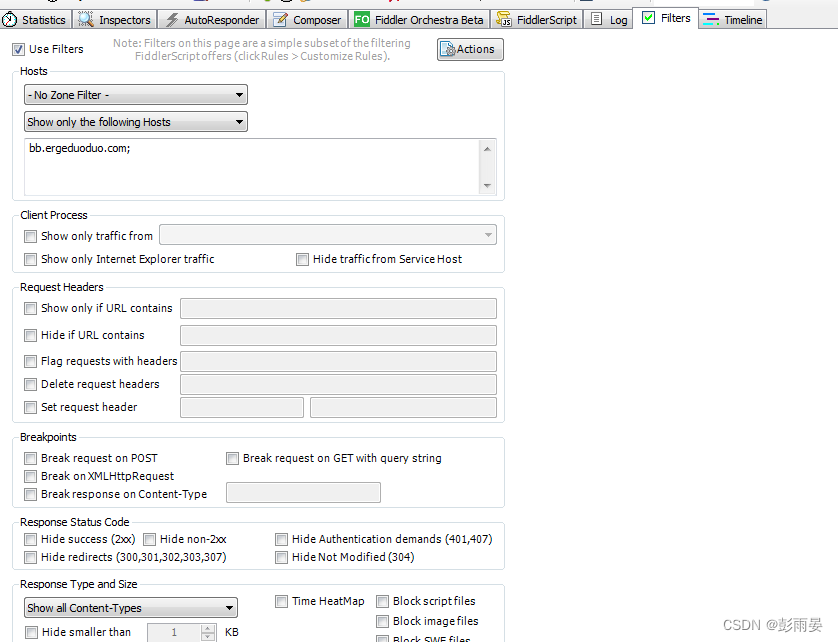Open the AutoResponder tab

pos(213,20)
